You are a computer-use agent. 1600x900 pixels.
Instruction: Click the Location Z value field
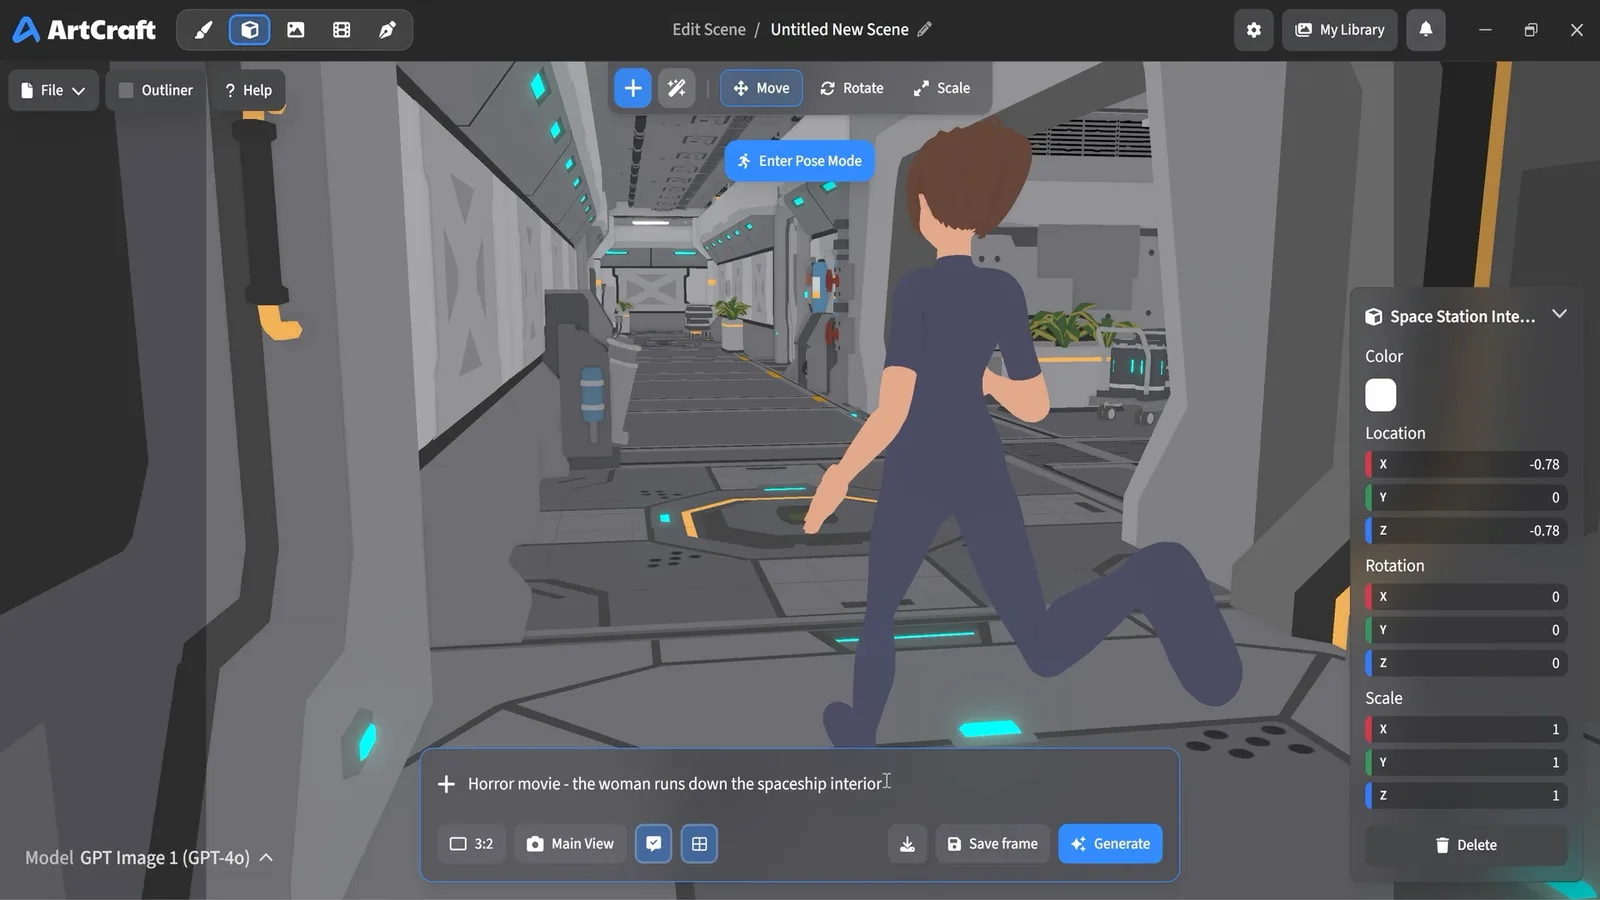click(1466, 530)
